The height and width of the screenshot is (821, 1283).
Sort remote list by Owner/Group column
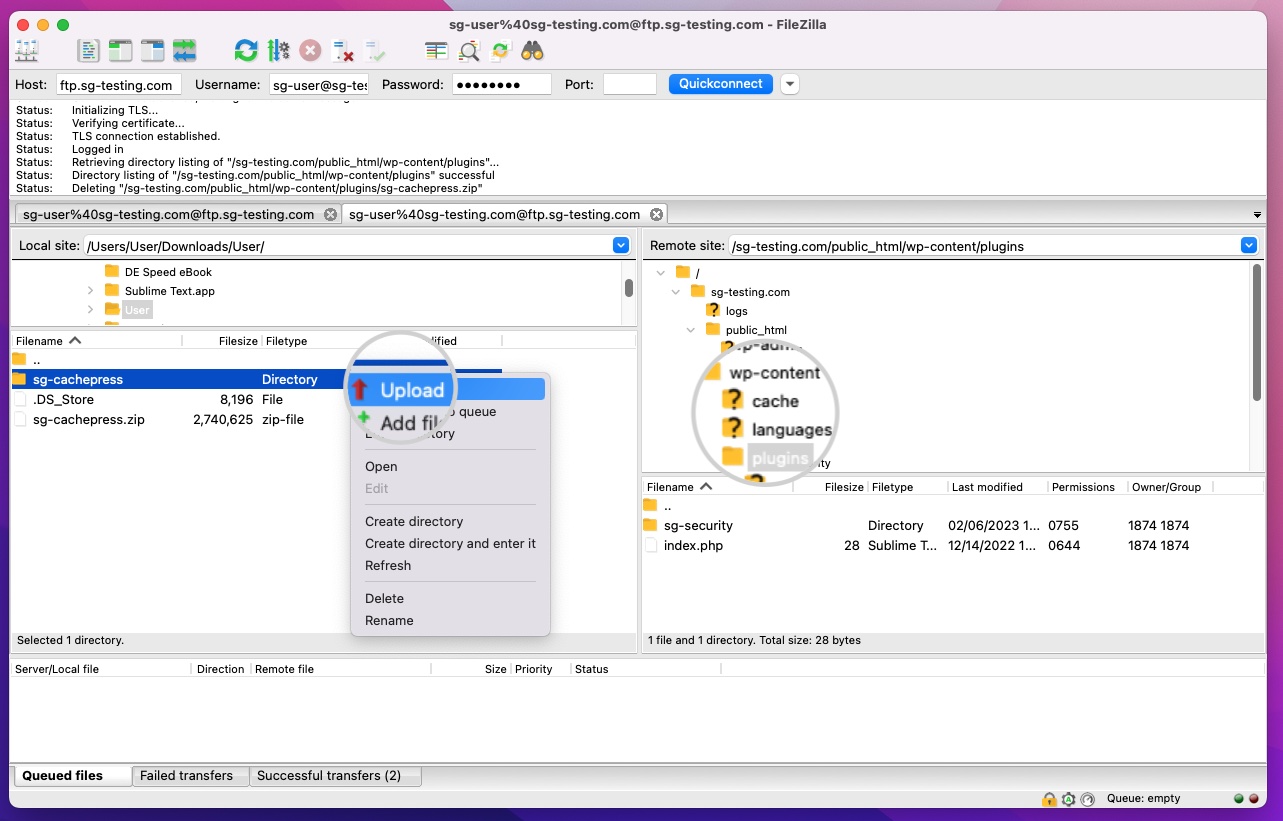tap(1169, 487)
